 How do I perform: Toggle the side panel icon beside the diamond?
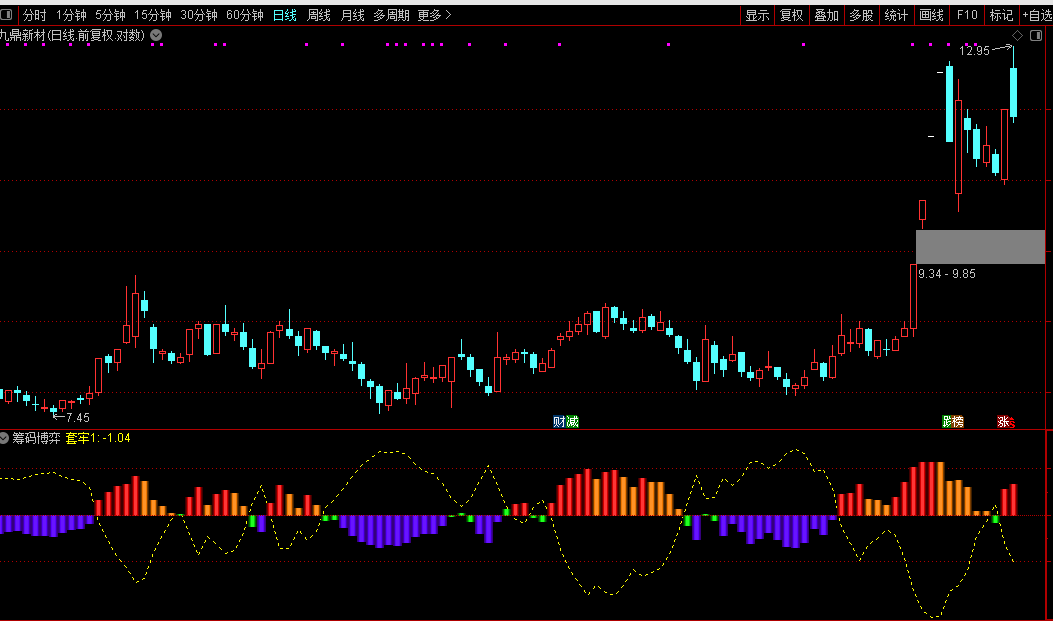1038,36
